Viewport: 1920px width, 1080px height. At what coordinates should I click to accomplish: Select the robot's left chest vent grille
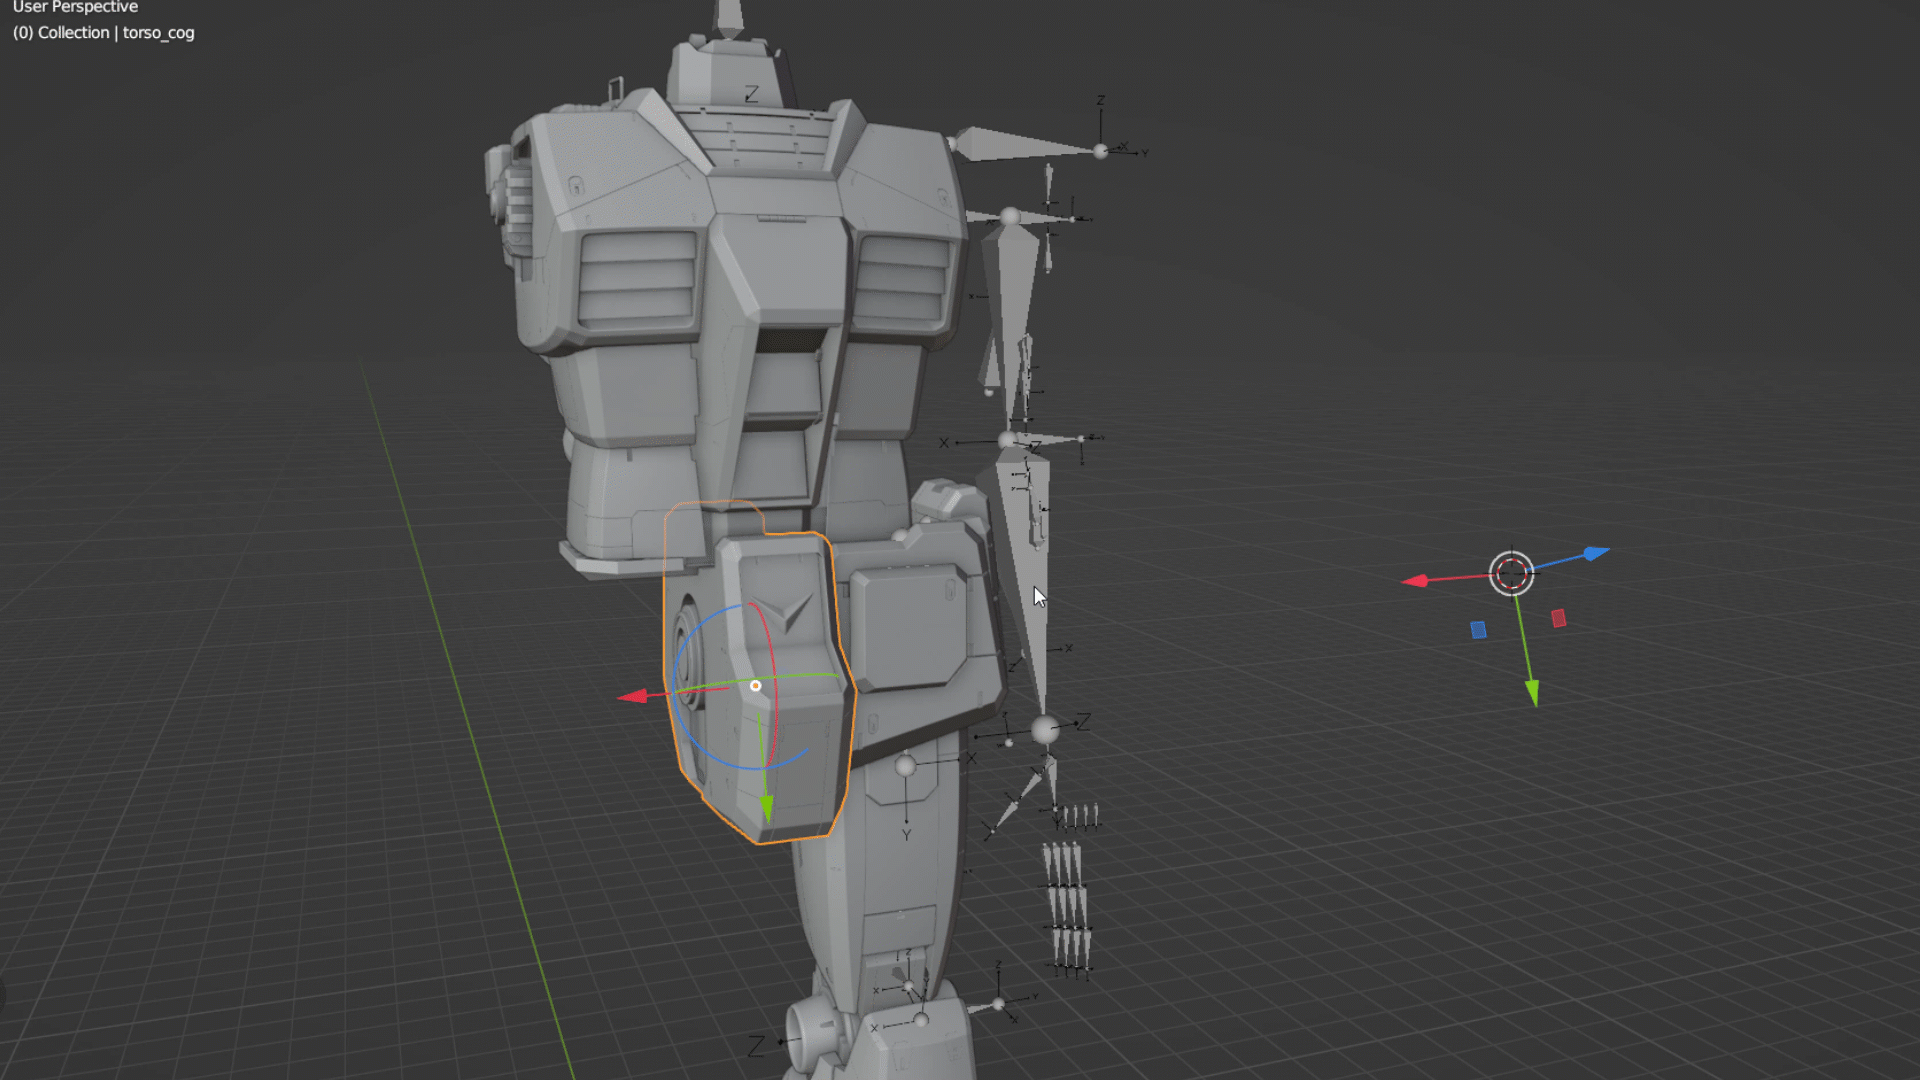(637, 278)
